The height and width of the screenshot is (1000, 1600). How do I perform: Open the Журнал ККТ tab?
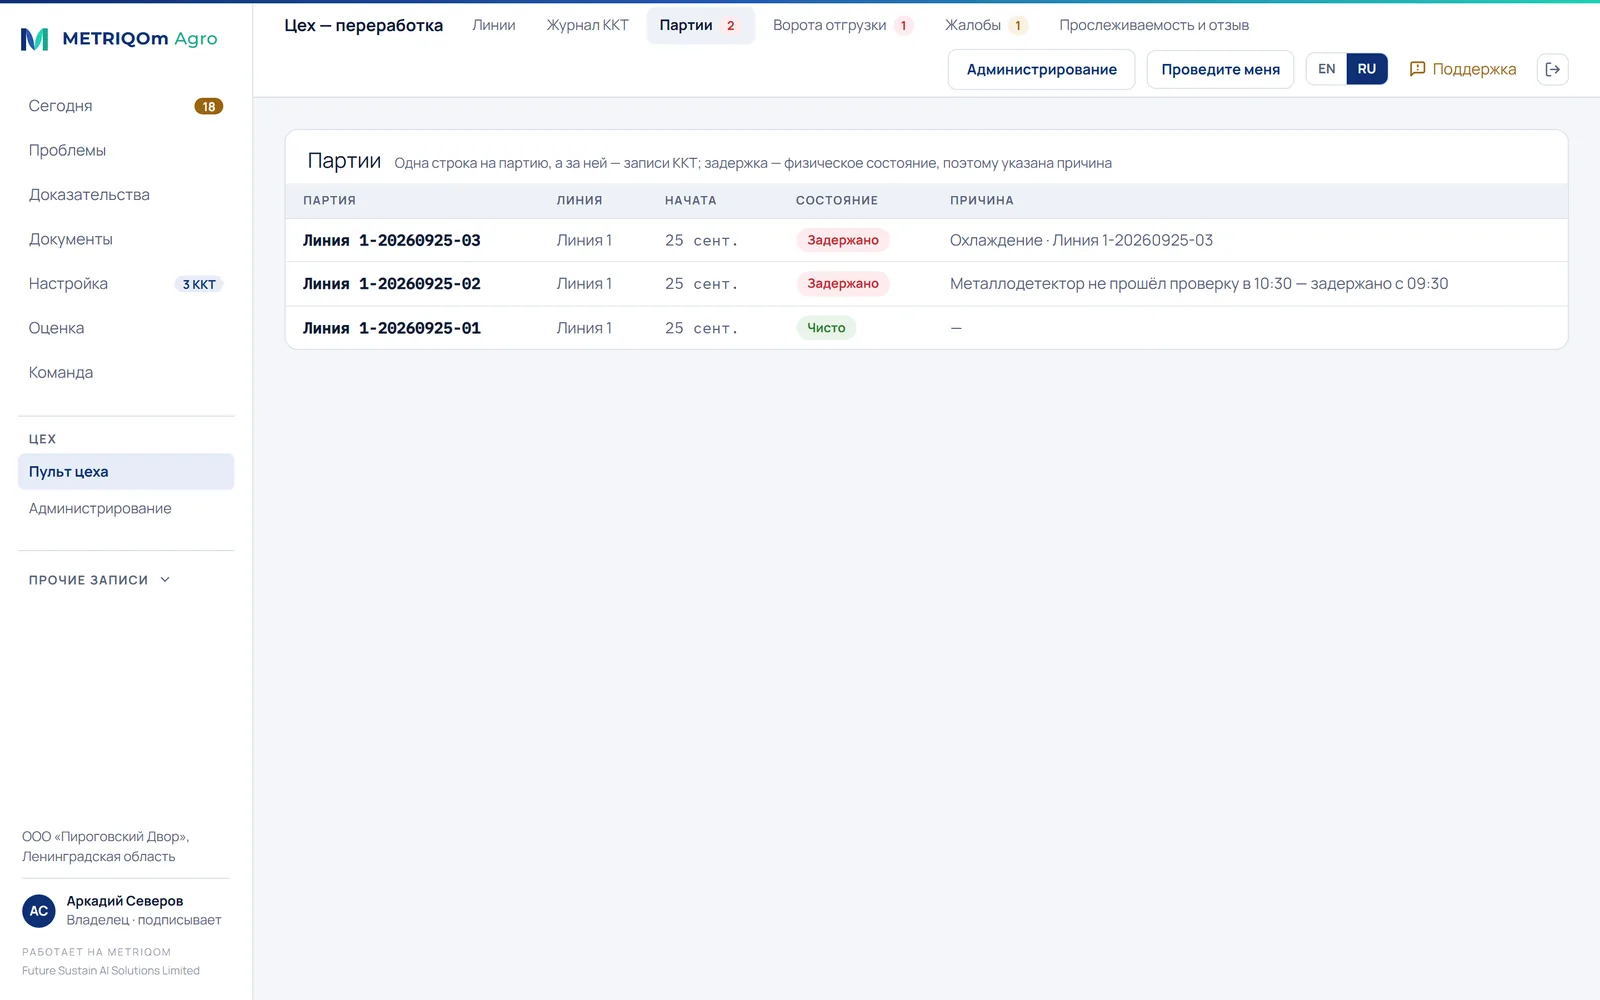587,25
